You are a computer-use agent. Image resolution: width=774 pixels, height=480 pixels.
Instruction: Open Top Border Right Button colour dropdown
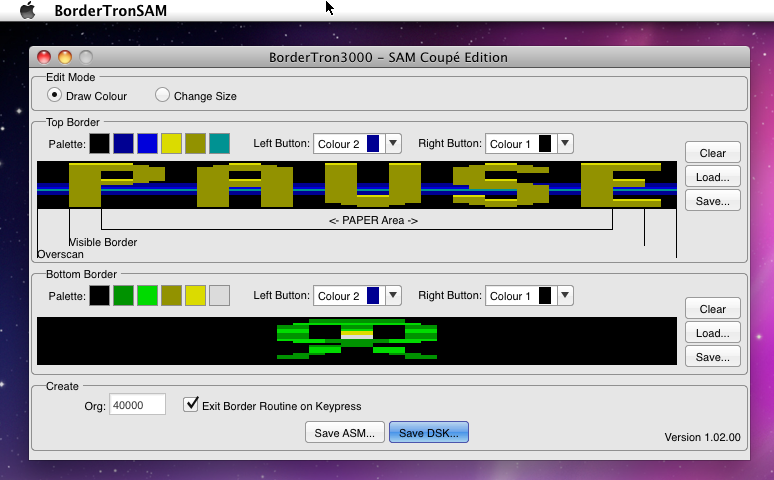[x=529, y=144]
